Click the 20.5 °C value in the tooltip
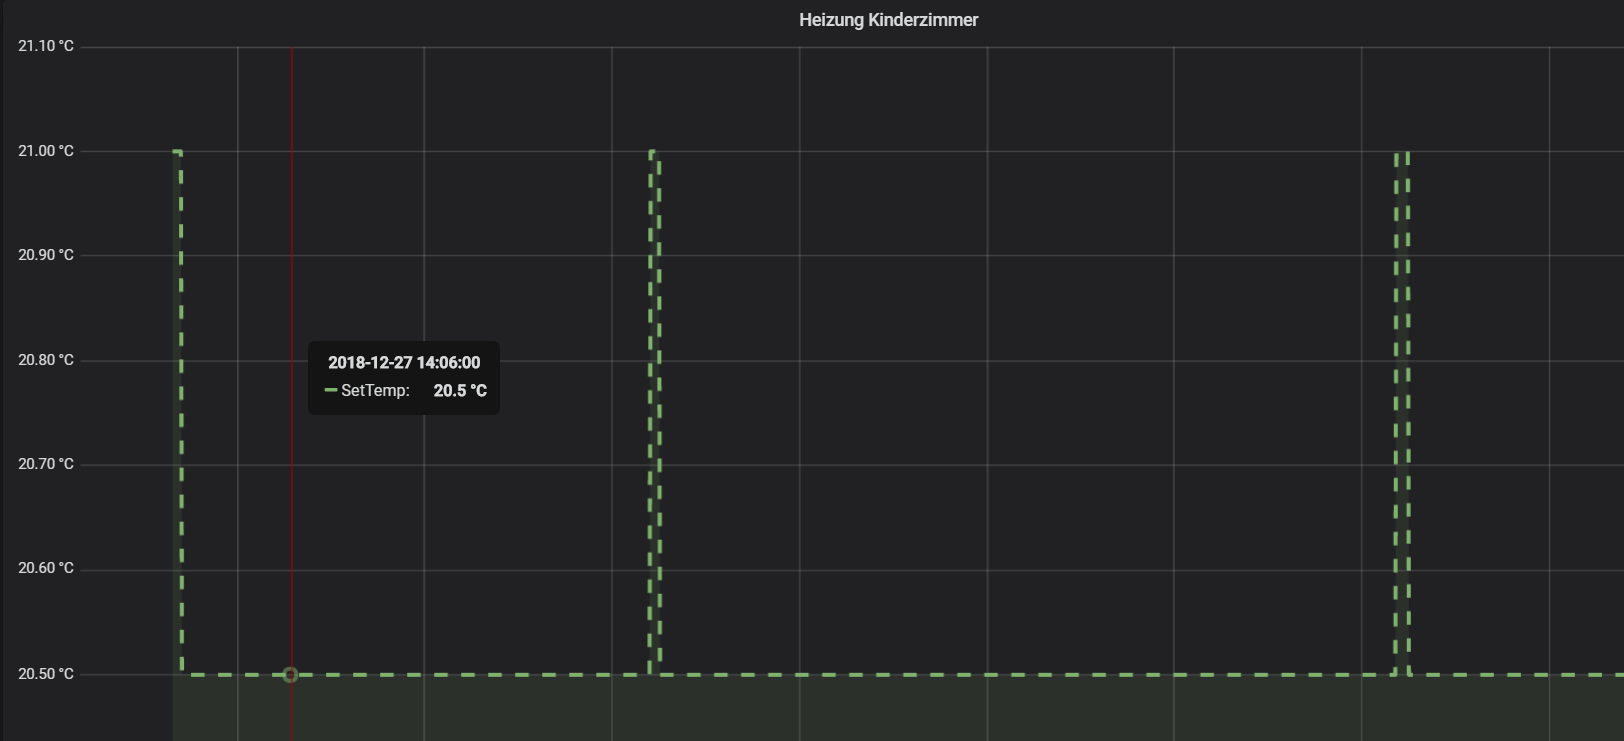 [x=460, y=391]
